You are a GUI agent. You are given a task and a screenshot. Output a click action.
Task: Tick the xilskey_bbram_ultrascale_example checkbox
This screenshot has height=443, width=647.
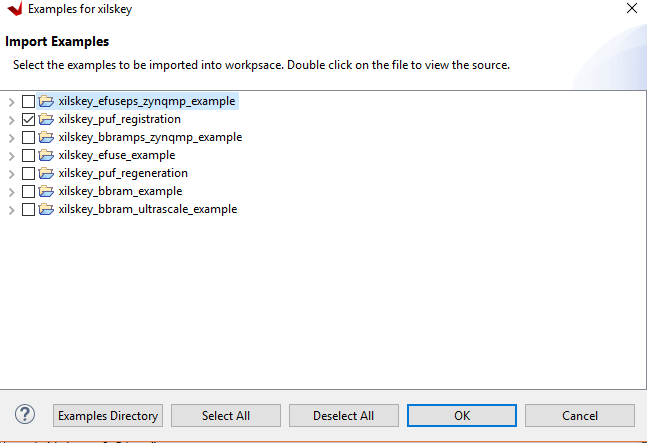28,210
